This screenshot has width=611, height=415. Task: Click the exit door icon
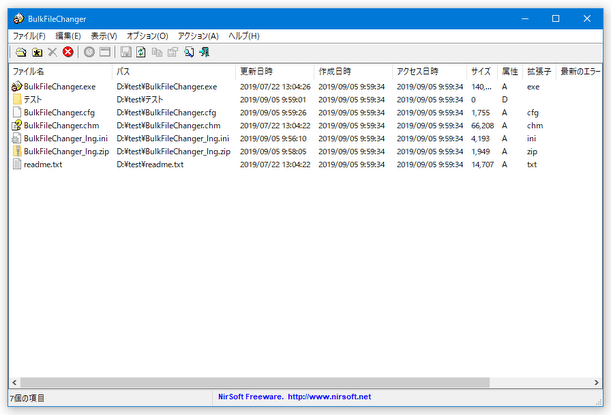click(204, 52)
